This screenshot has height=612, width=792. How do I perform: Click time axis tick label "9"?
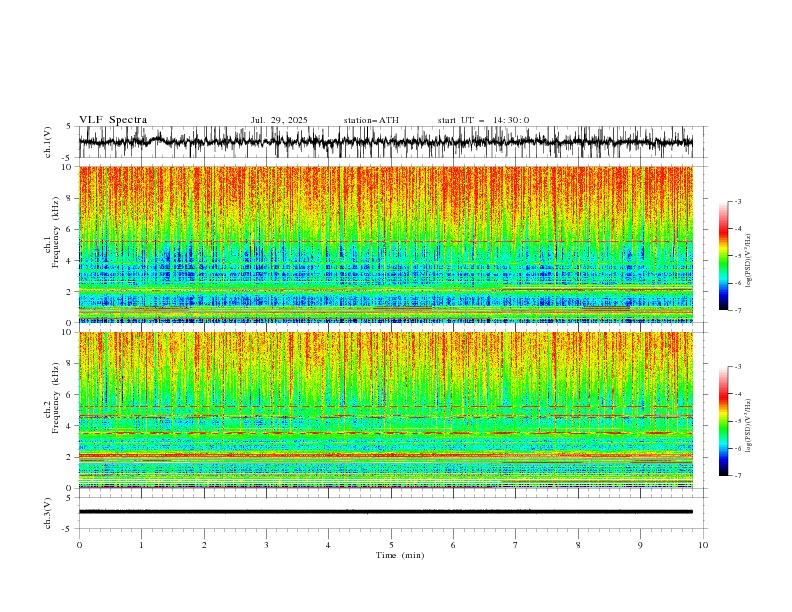pos(640,545)
